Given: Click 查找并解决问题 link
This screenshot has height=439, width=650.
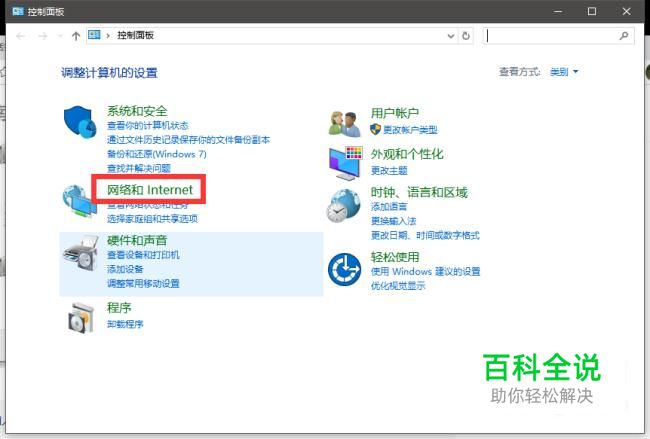Looking at the screenshot, I should point(139,168).
